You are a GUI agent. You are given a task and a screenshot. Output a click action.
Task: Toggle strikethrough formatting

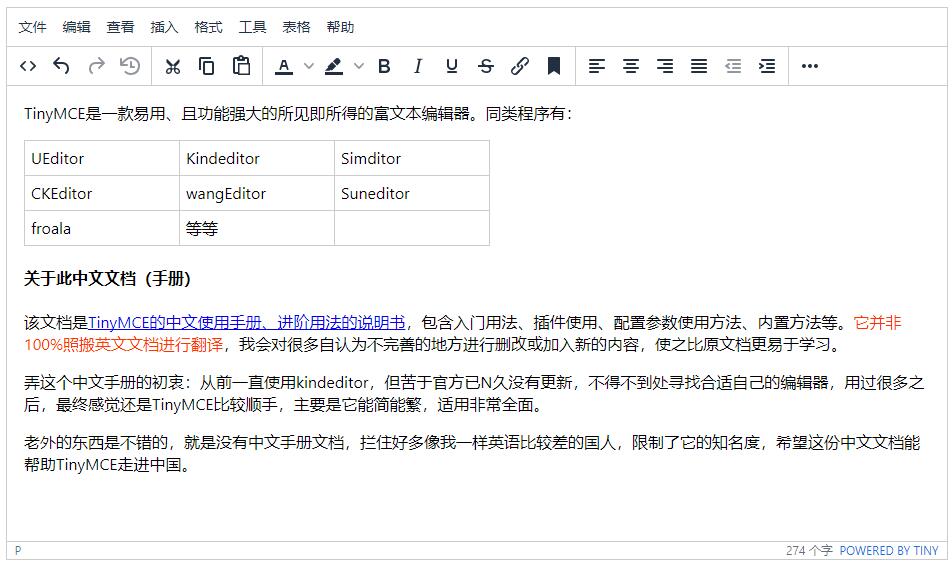(x=486, y=66)
